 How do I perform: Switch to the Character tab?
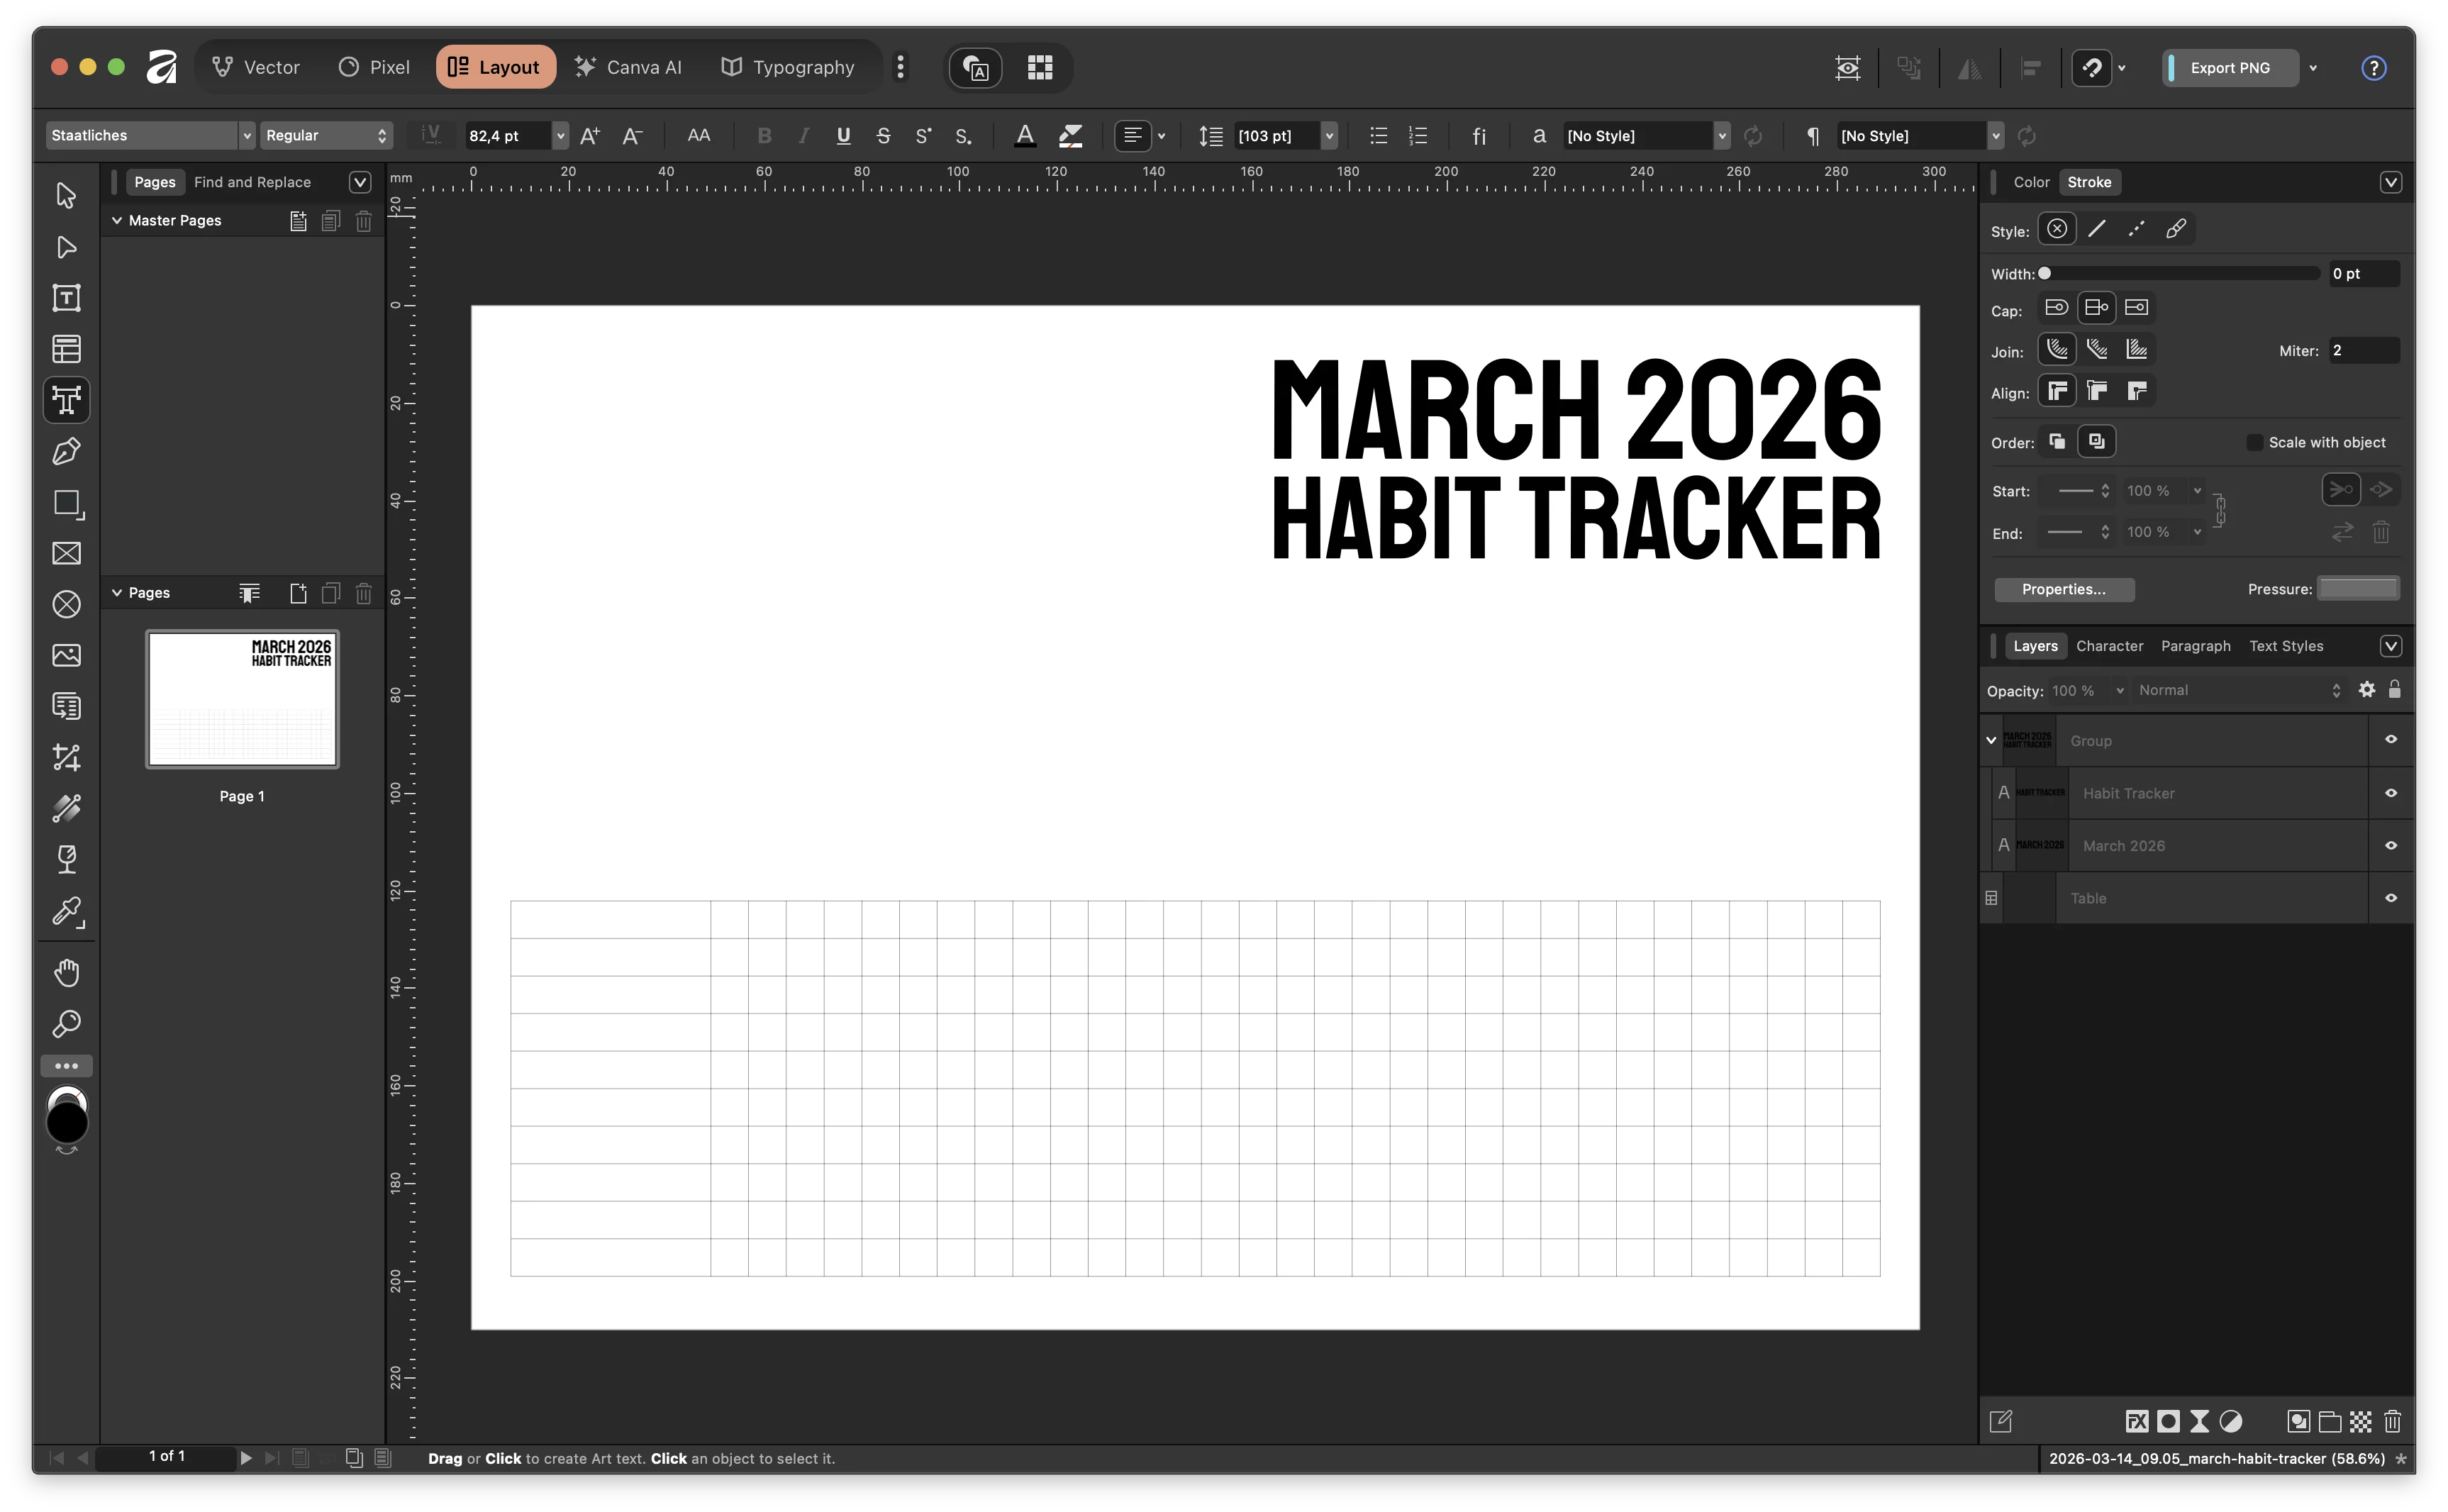[2110, 645]
